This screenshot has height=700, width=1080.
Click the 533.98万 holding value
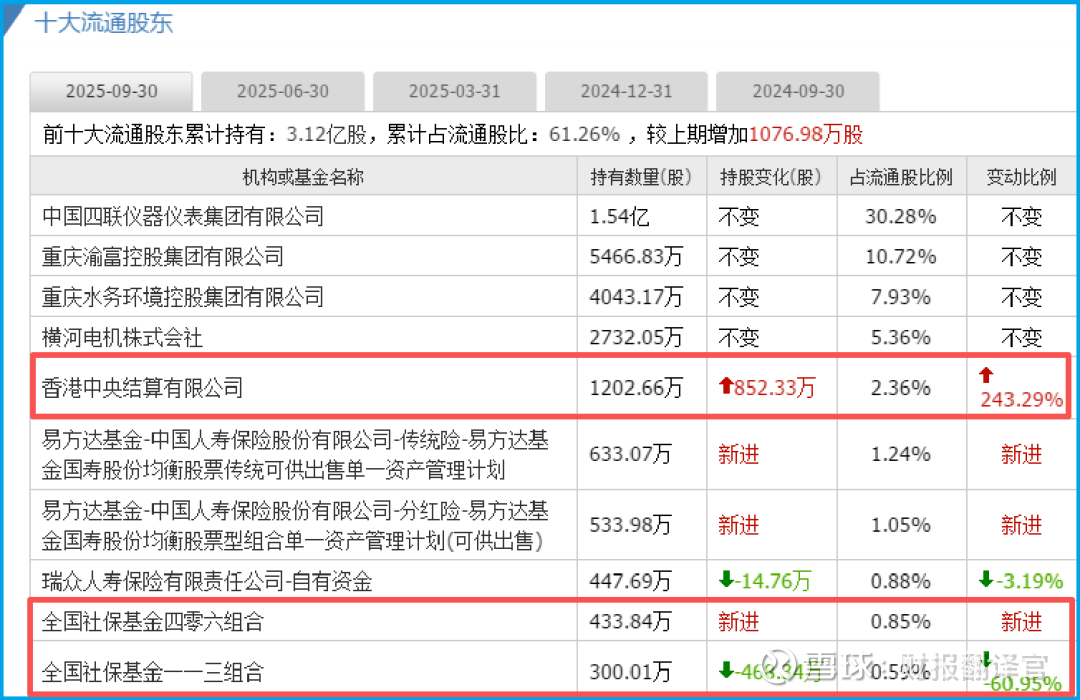[x=630, y=525]
